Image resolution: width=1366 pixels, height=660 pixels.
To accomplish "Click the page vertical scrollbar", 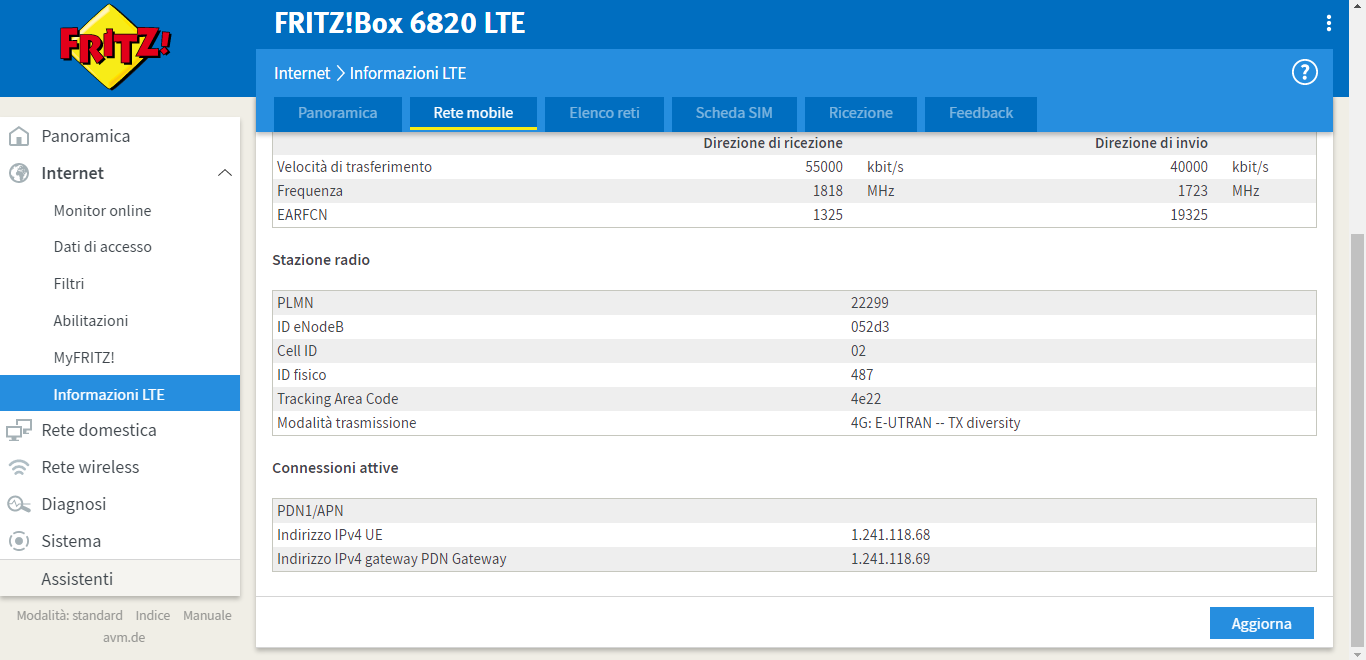I will 1357,440.
